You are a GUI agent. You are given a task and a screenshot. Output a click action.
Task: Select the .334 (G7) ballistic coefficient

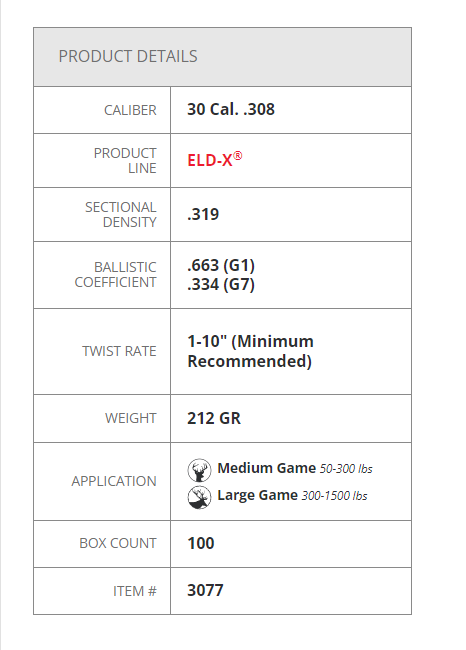(221, 285)
